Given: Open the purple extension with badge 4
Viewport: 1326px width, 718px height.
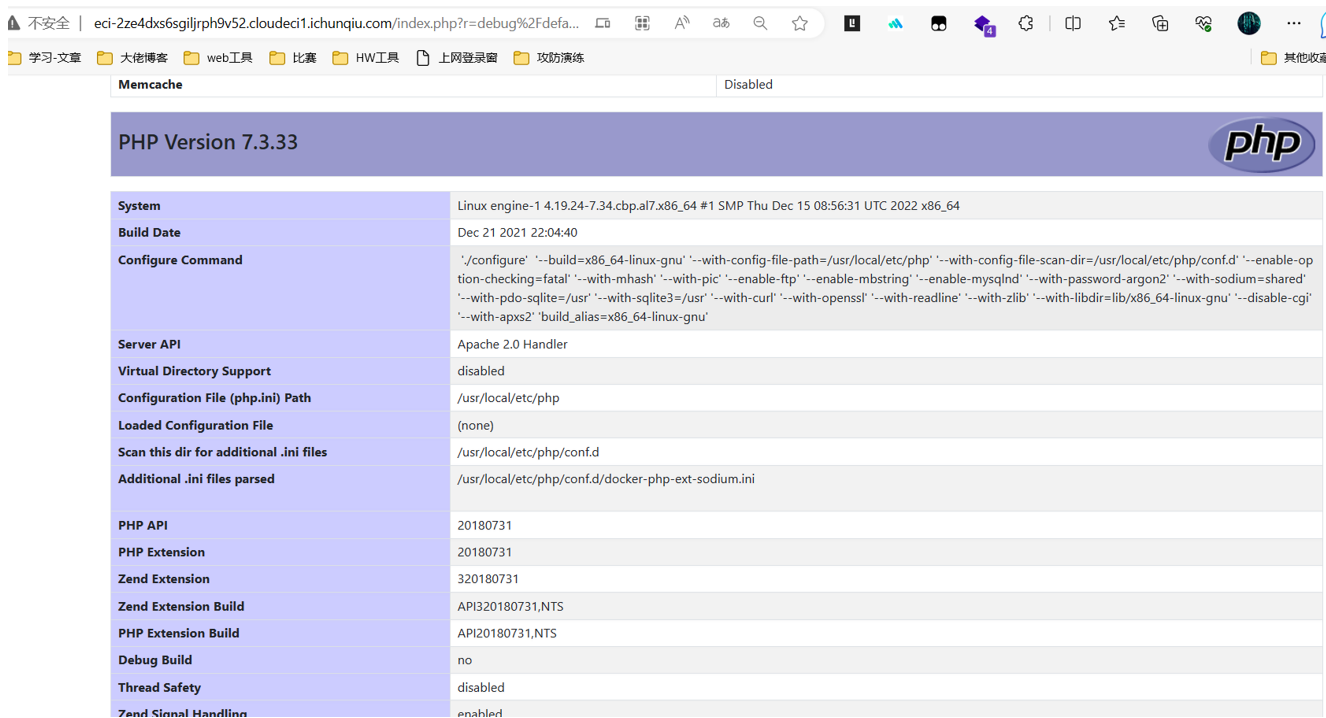Looking at the screenshot, I should click(x=984, y=24).
